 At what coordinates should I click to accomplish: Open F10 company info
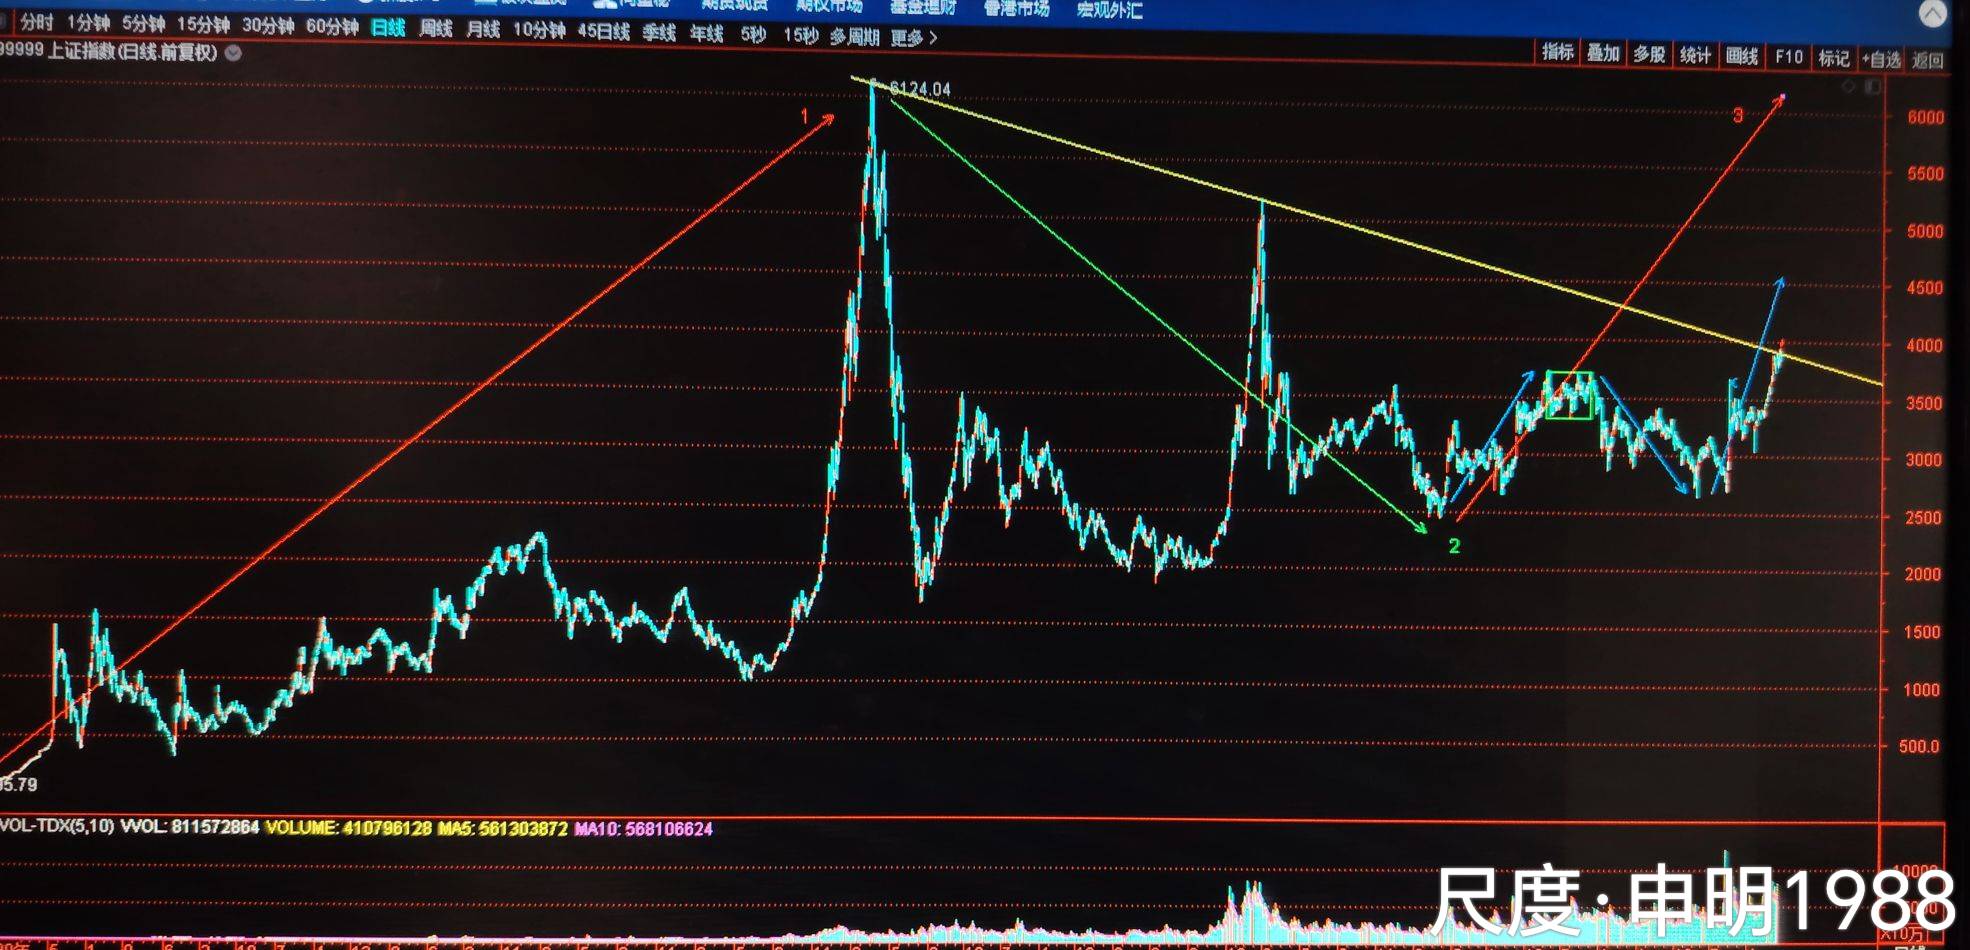(1788, 57)
